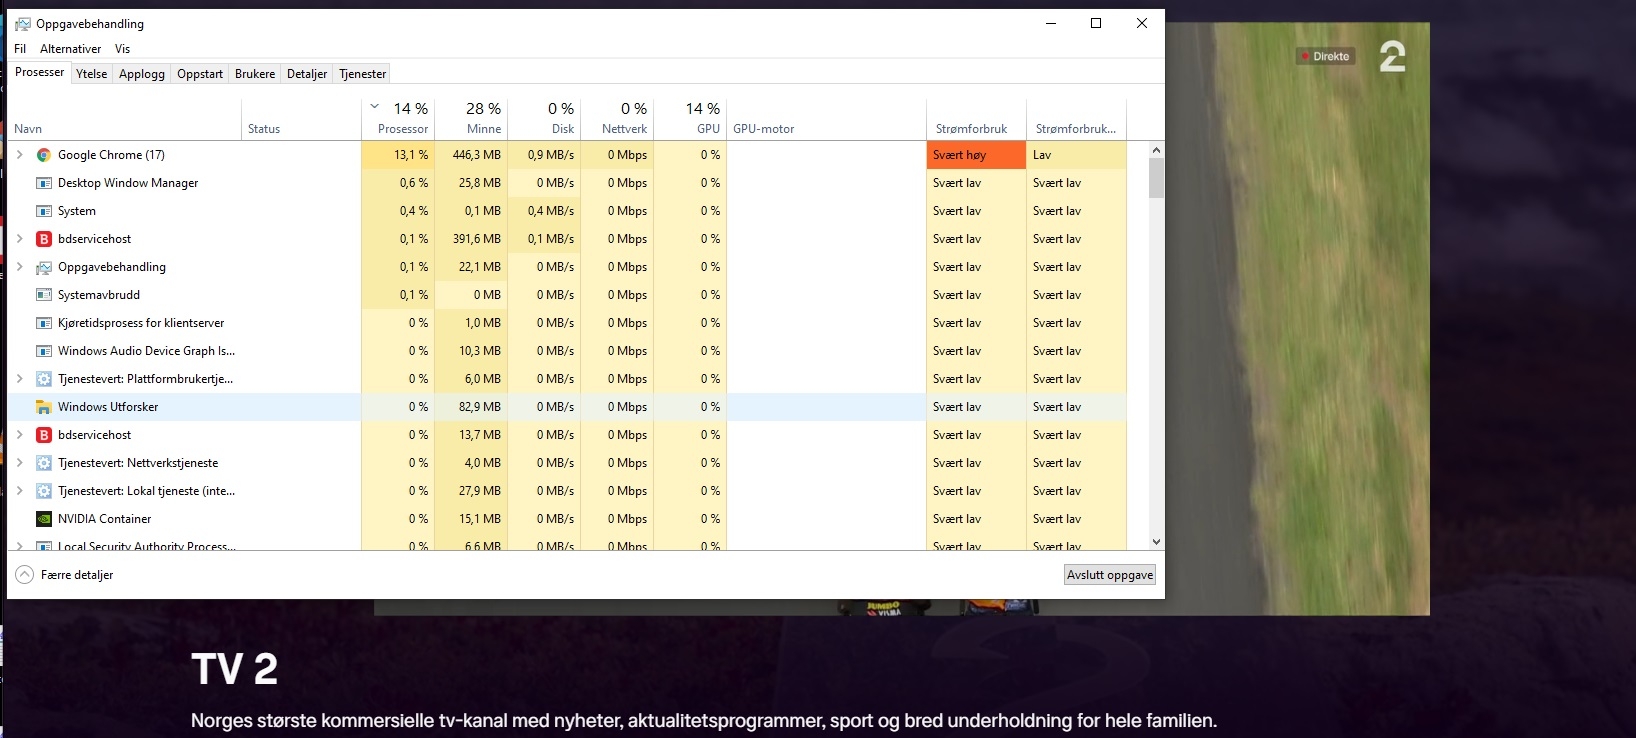Open the Alternativer menu
1636x738 pixels.
[71, 49]
